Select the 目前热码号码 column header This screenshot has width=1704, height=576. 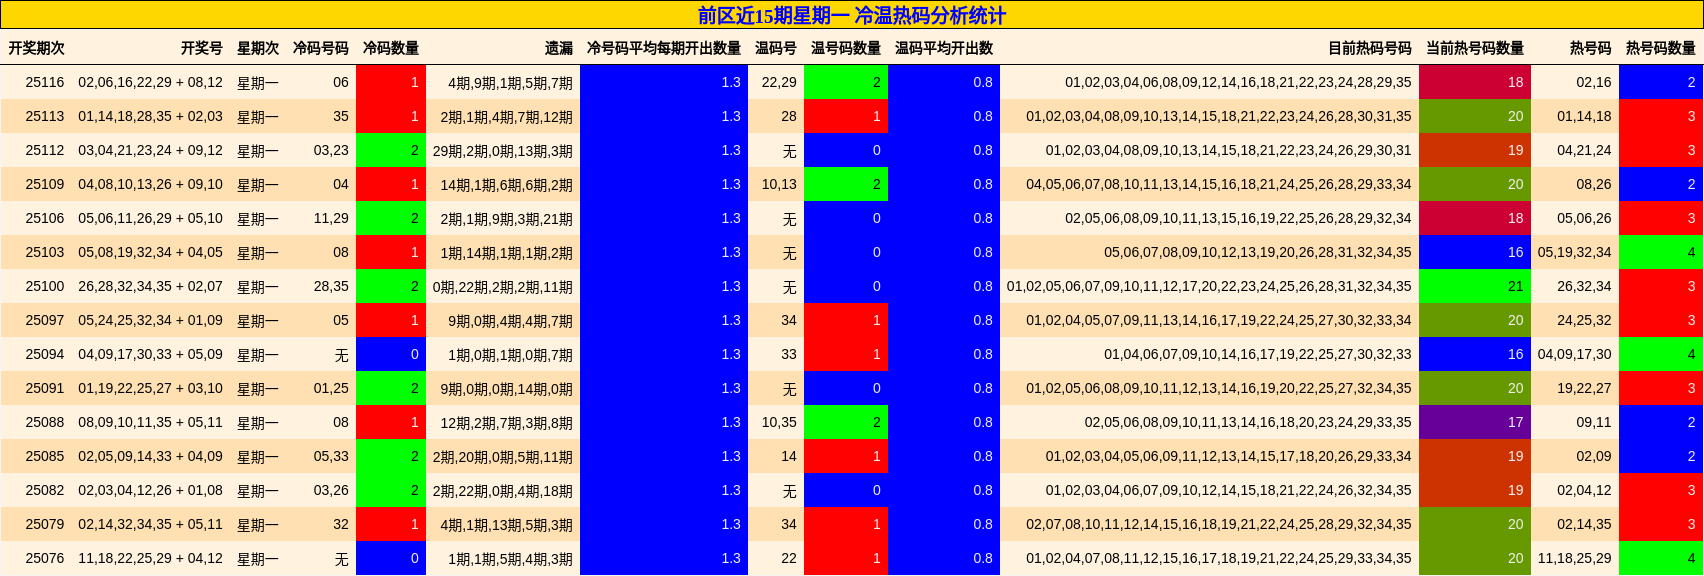click(x=1369, y=48)
